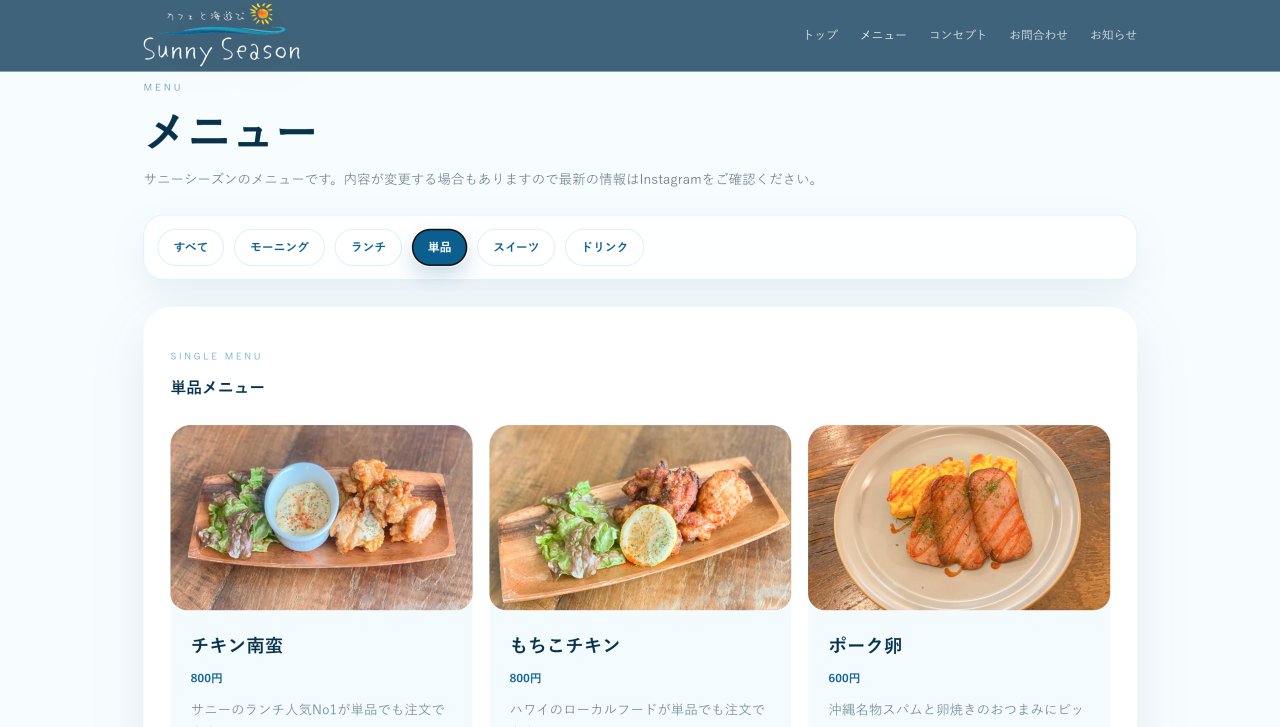
Task: Open the お知らせ news link
Action: [1113, 35]
